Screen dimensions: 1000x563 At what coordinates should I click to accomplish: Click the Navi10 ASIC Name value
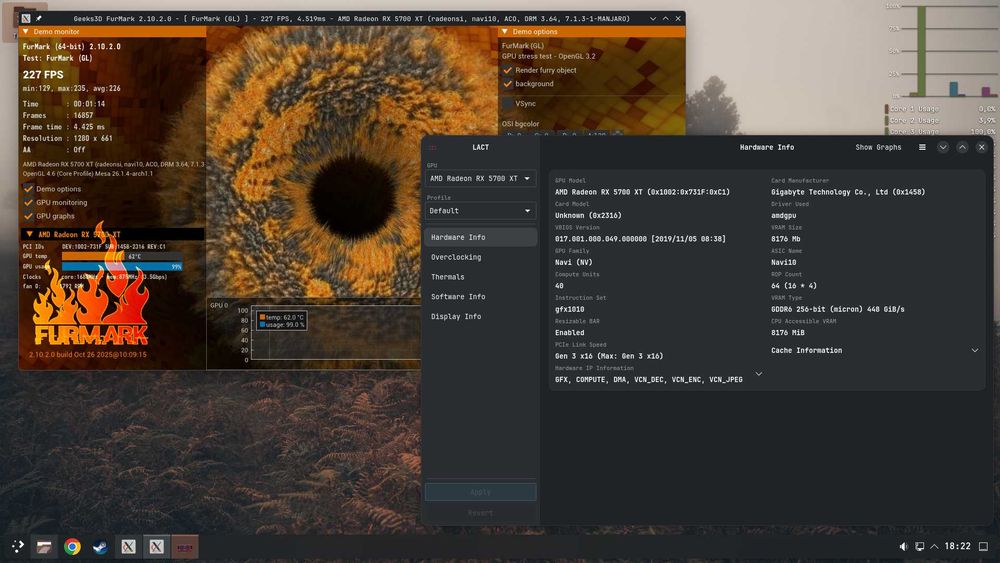point(783,262)
